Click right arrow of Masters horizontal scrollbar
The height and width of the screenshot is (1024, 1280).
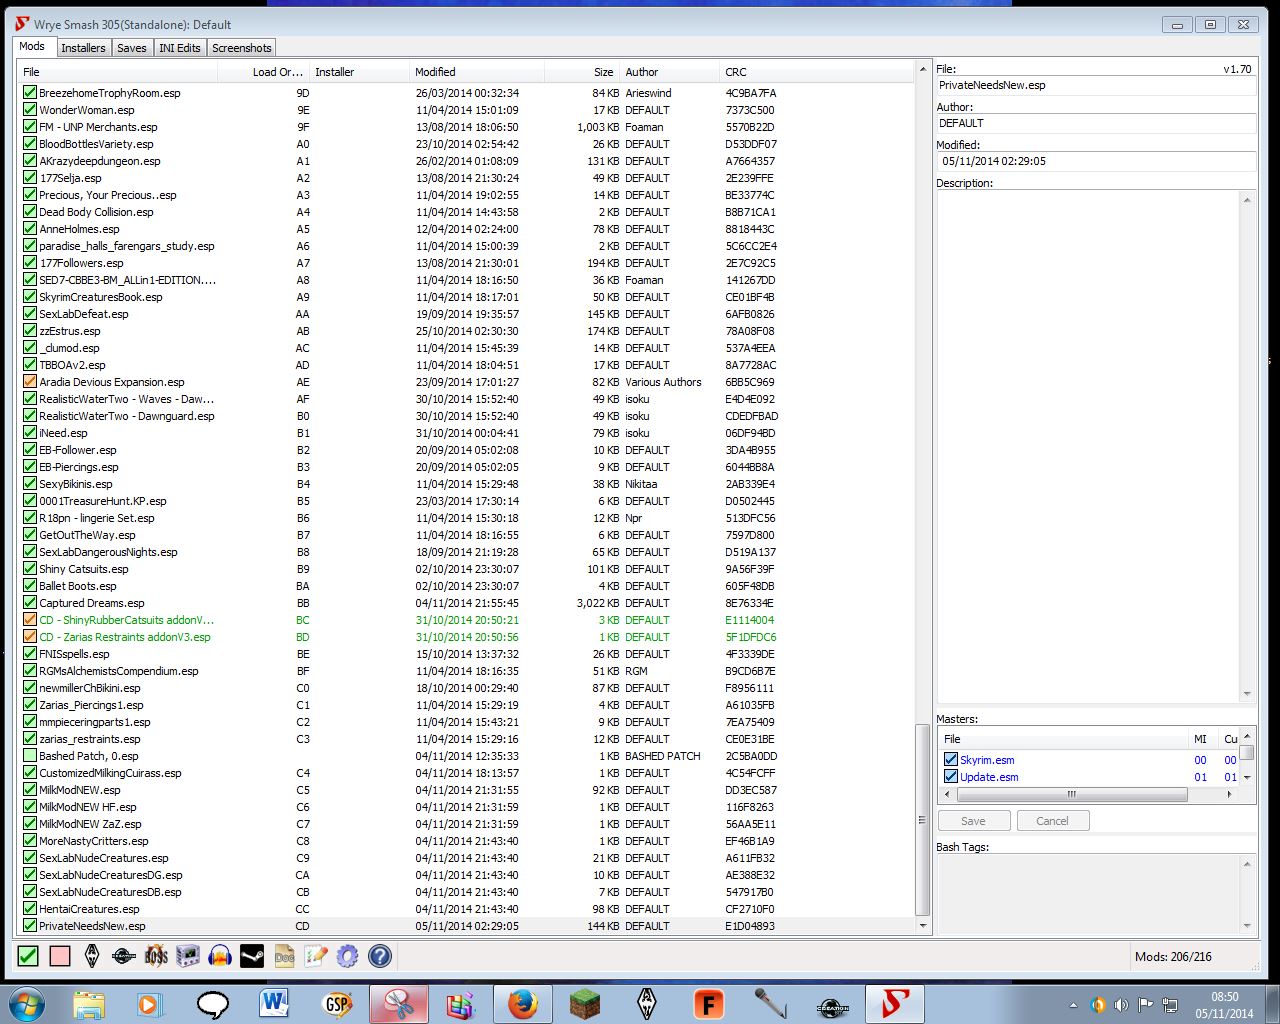pos(1229,795)
